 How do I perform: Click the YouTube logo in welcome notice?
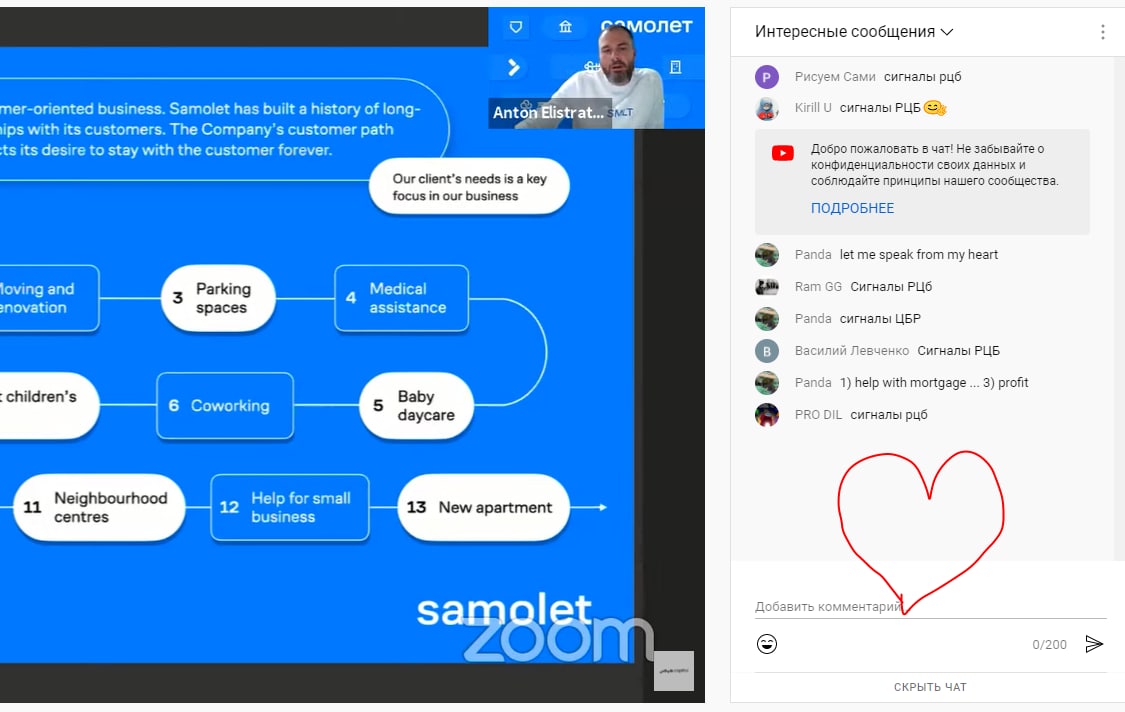(783, 153)
